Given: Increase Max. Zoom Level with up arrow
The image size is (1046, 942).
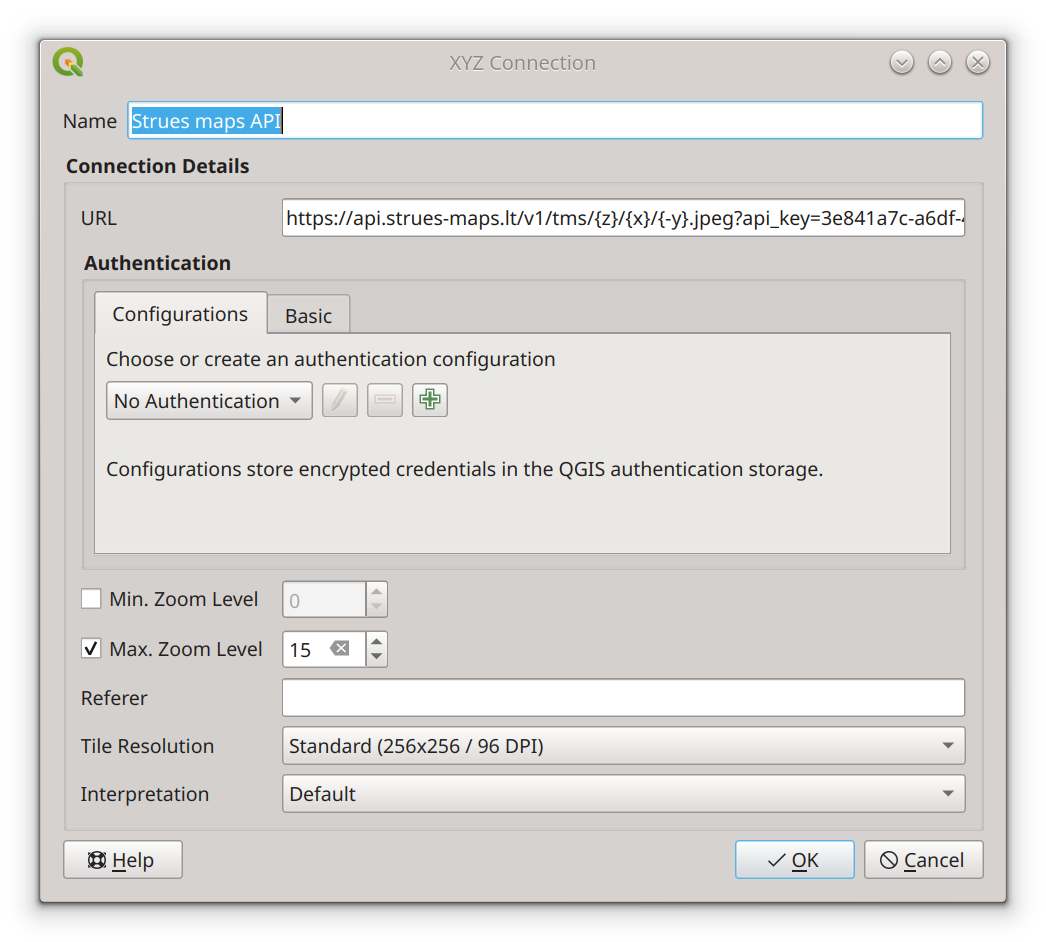Looking at the screenshot, I should point(377,641).
